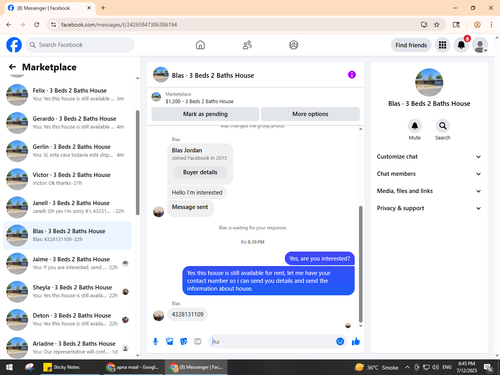Click the phone number message 4328131109

click(187, 314)
